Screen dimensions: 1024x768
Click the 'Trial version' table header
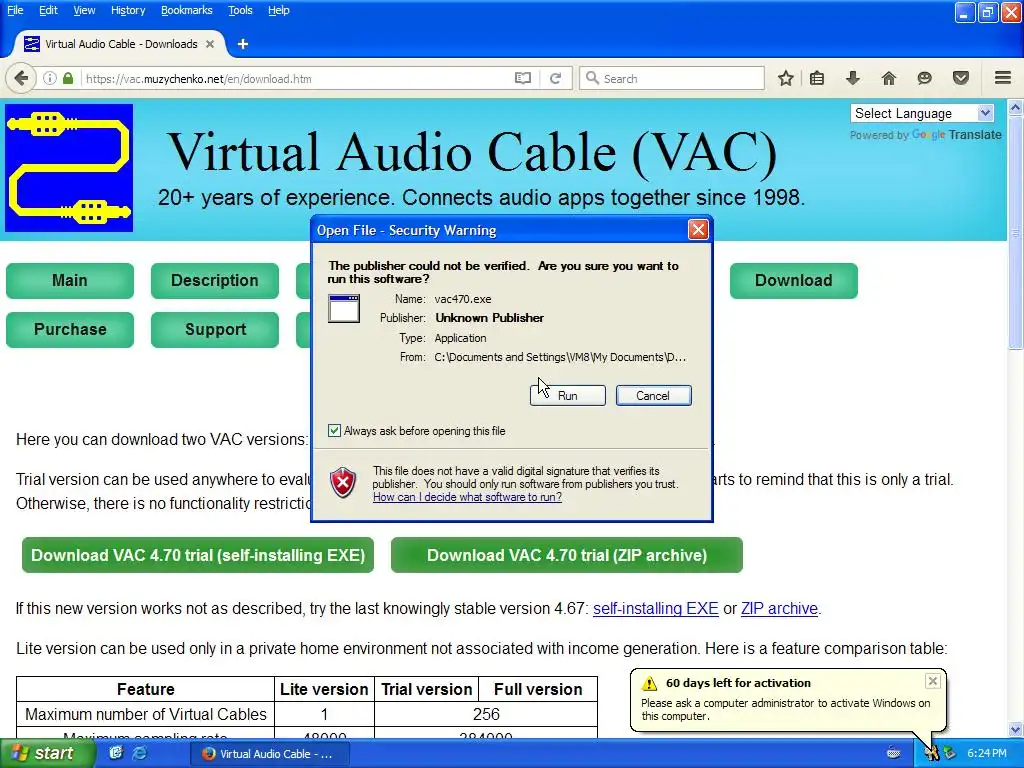(426, 690)
